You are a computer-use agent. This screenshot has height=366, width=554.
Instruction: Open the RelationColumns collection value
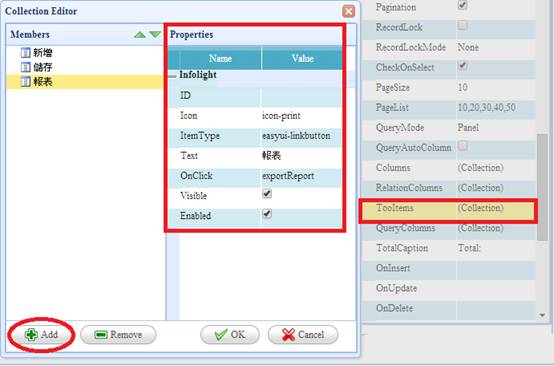pyautogui.click(x=481, y=188)
